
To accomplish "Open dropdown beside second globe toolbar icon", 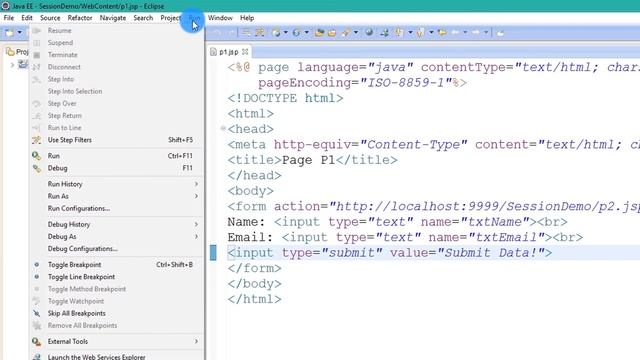I will 307,32.
